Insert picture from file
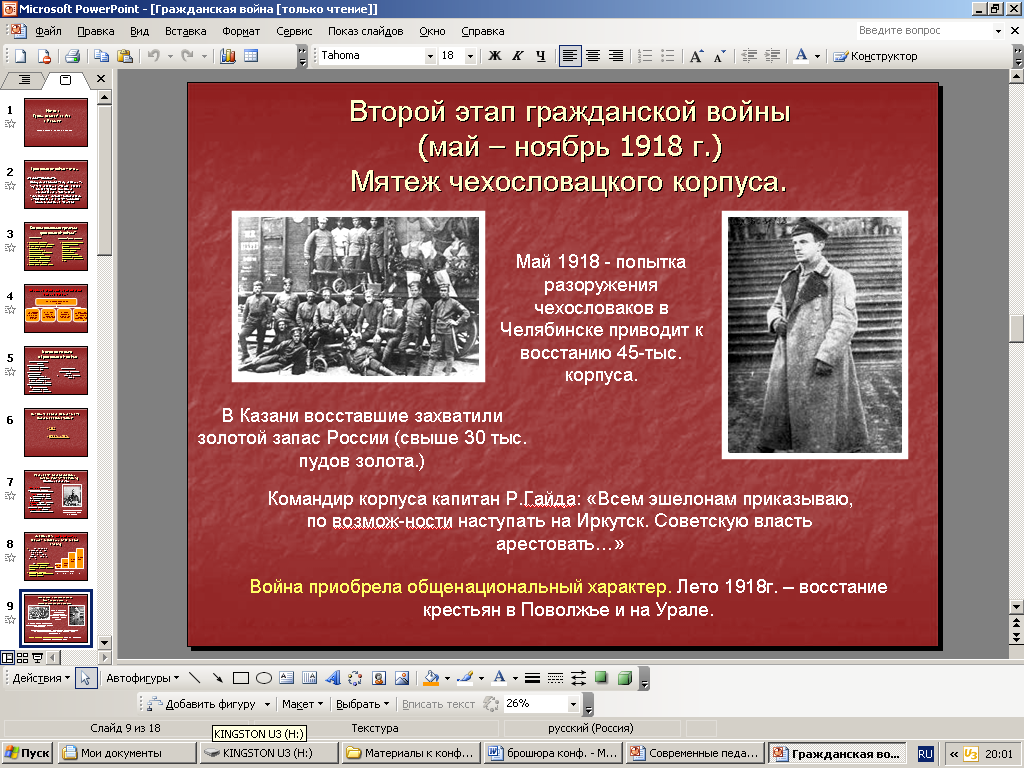 pyautogui.click(x=402, y=678)
